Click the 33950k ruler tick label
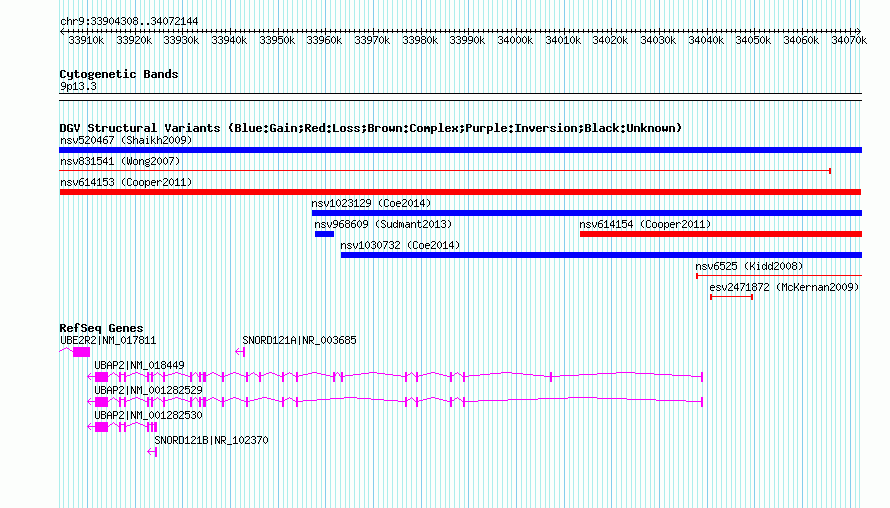This screenshot has width=890, height=508. (277, 40)
